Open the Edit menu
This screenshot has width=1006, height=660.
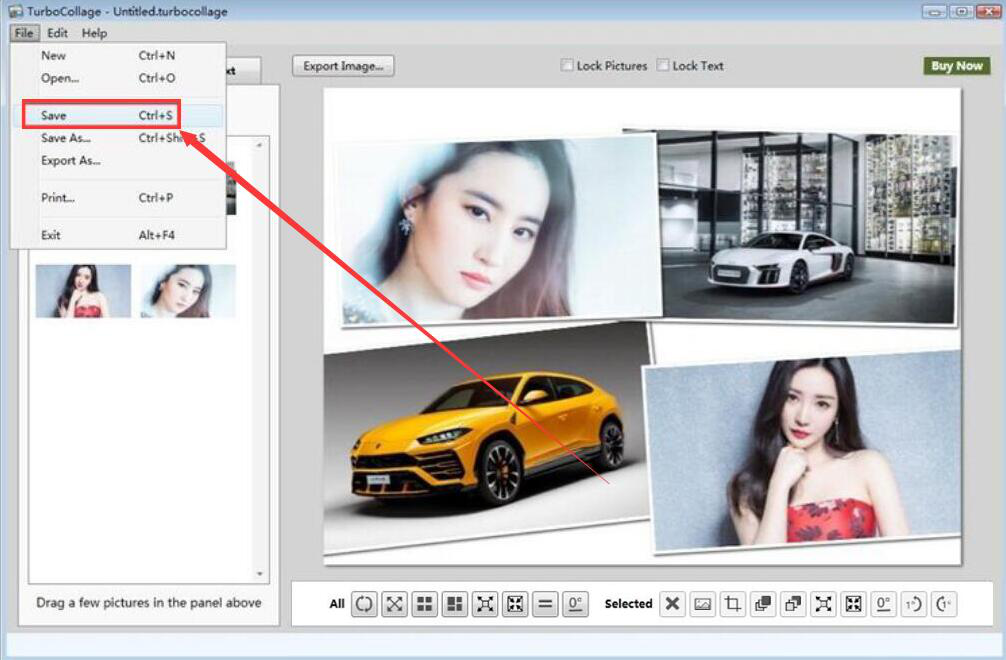point(57,33)
